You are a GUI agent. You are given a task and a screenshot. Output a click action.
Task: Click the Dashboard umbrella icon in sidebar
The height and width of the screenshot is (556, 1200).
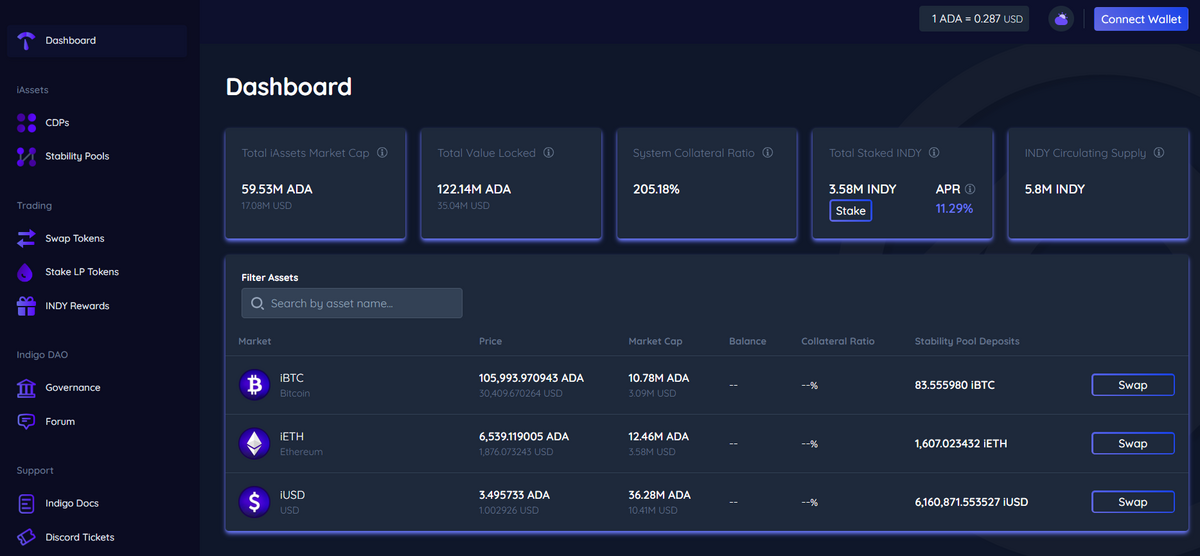[27, 40]
